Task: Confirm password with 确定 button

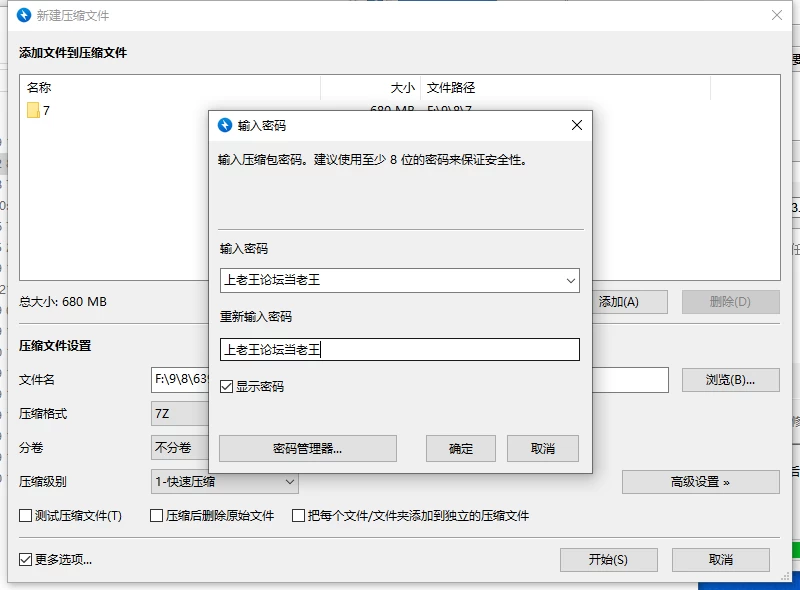Action: tap(461, 448)
